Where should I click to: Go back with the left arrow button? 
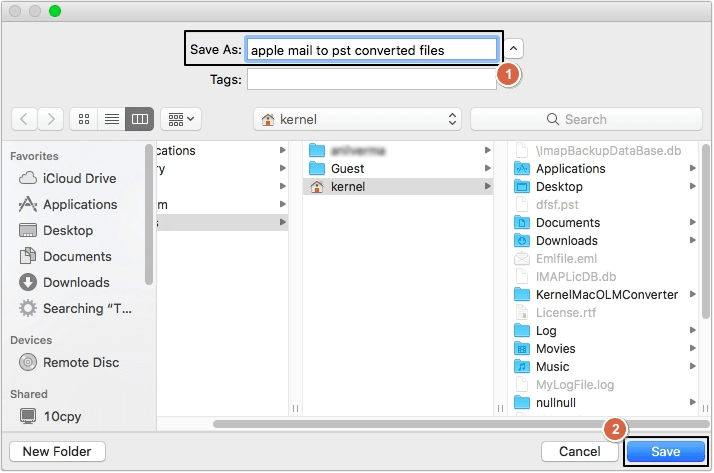[24, 119]
